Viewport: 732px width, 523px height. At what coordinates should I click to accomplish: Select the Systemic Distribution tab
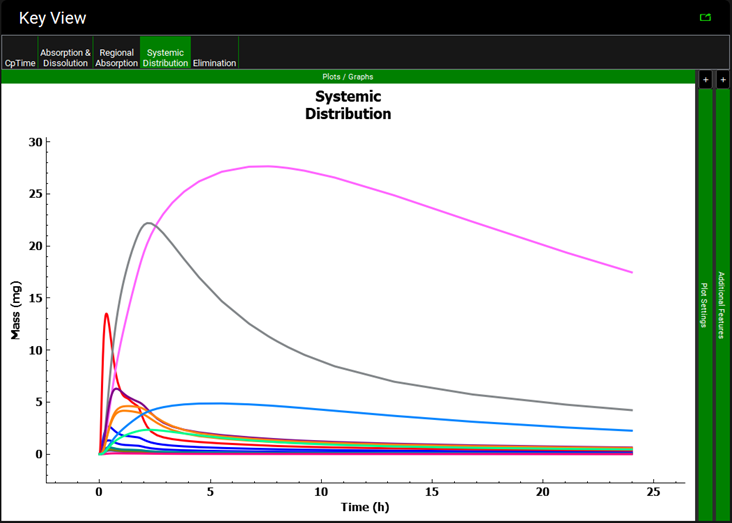click(165, 57)
